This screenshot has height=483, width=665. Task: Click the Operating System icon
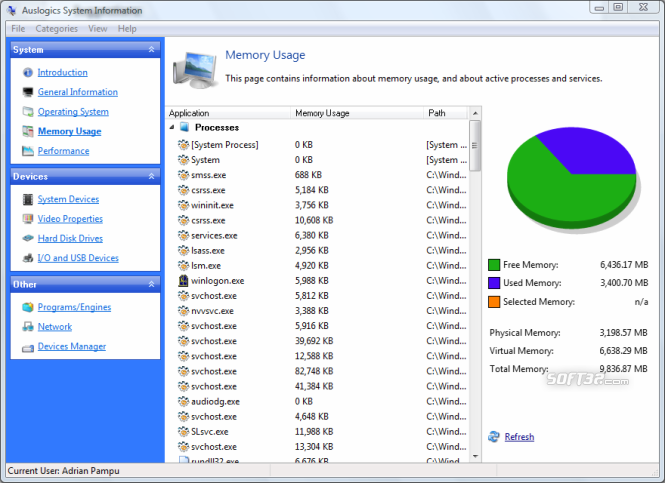(x=28, y=112)
